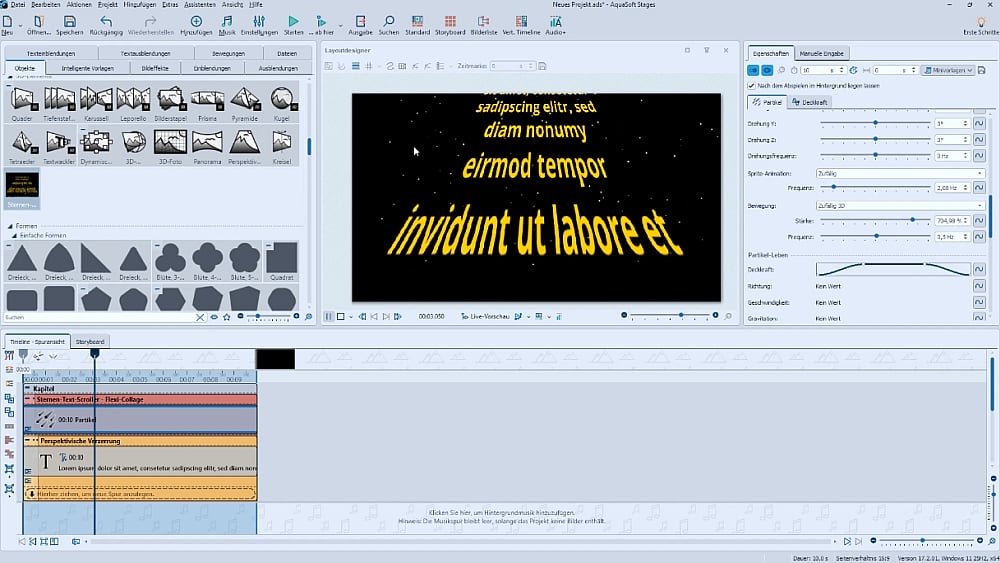This screenshot has width=1000, height=563.
Task: Click the Rückgängig undo icon
Action: click(107, 21)
